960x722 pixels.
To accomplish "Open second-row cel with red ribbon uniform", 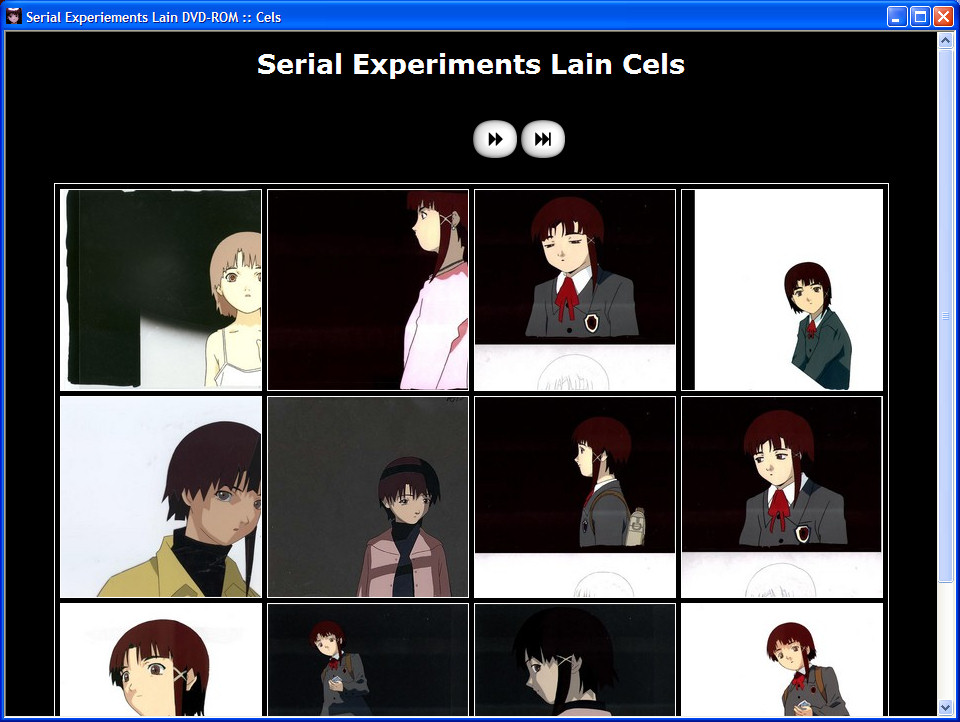I will coord(782,497).
